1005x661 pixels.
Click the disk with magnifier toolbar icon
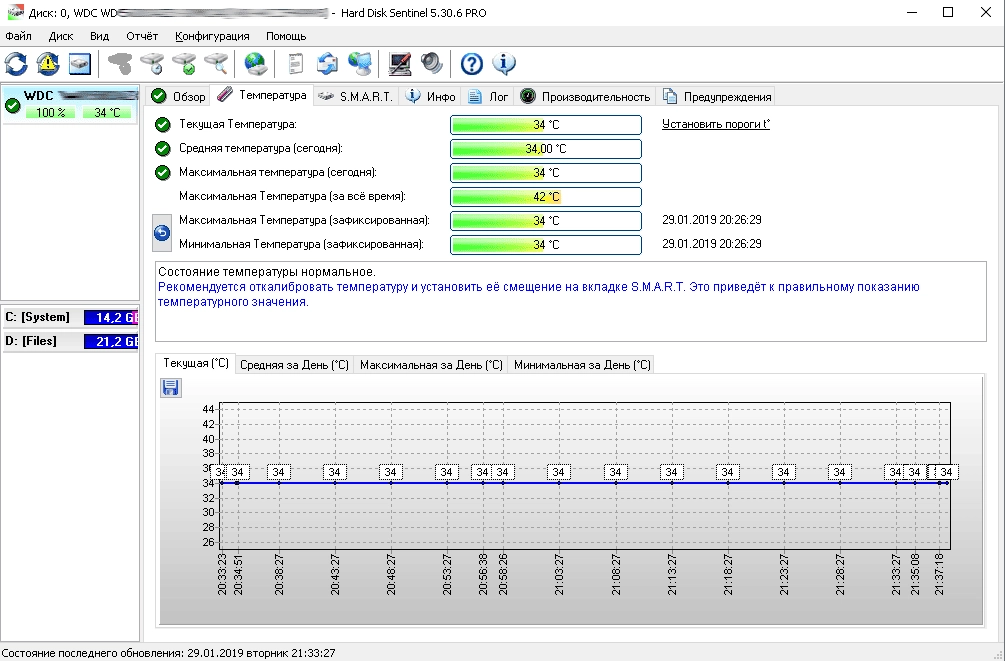coord(216,63)
